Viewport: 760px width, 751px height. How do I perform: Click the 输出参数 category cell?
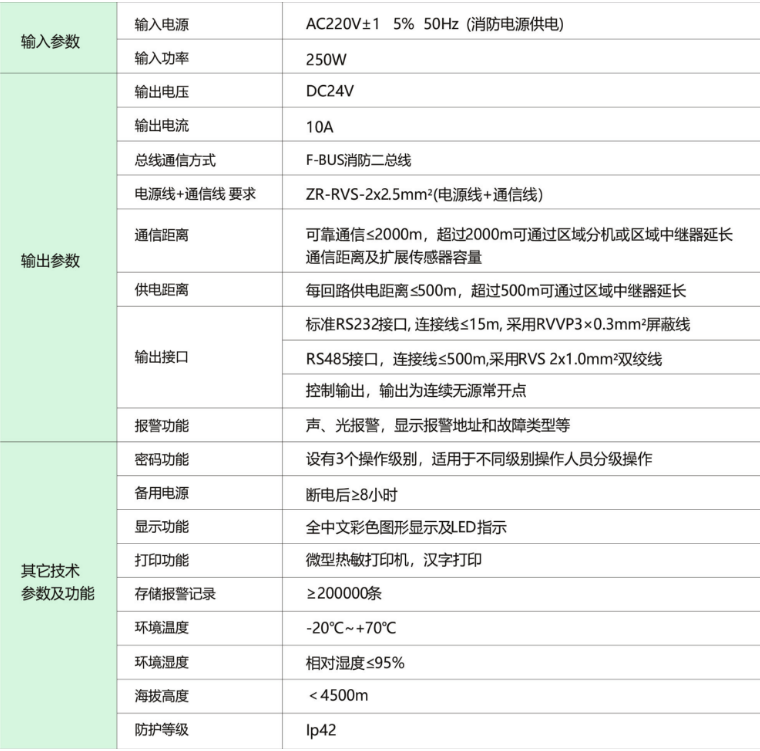(x=50, y=261)
